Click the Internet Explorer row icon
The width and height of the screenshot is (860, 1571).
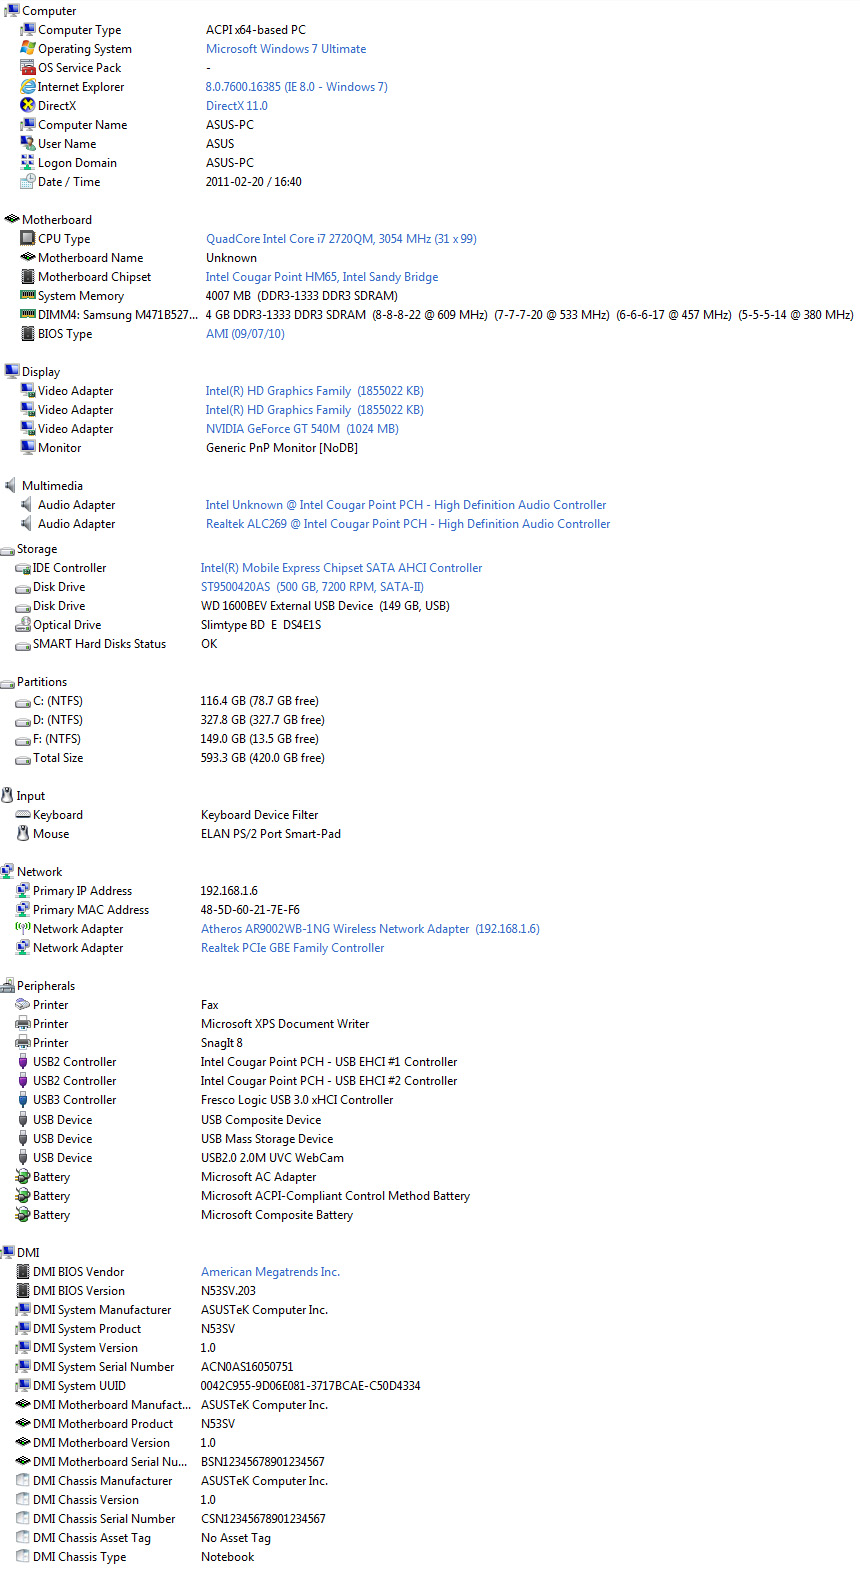click(28, 86)
